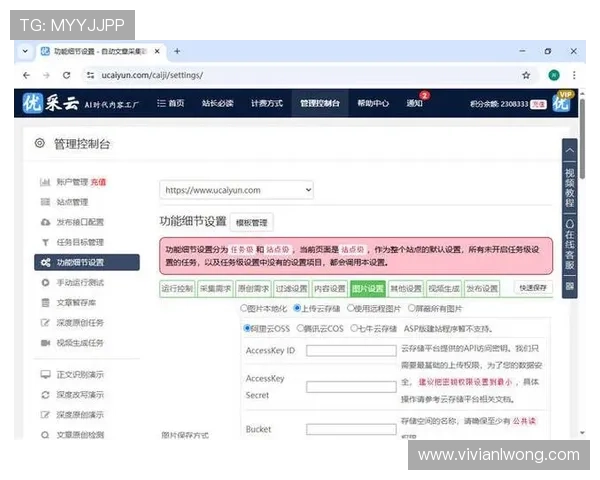Switch to the 发布设置 tab

(482, 288)
